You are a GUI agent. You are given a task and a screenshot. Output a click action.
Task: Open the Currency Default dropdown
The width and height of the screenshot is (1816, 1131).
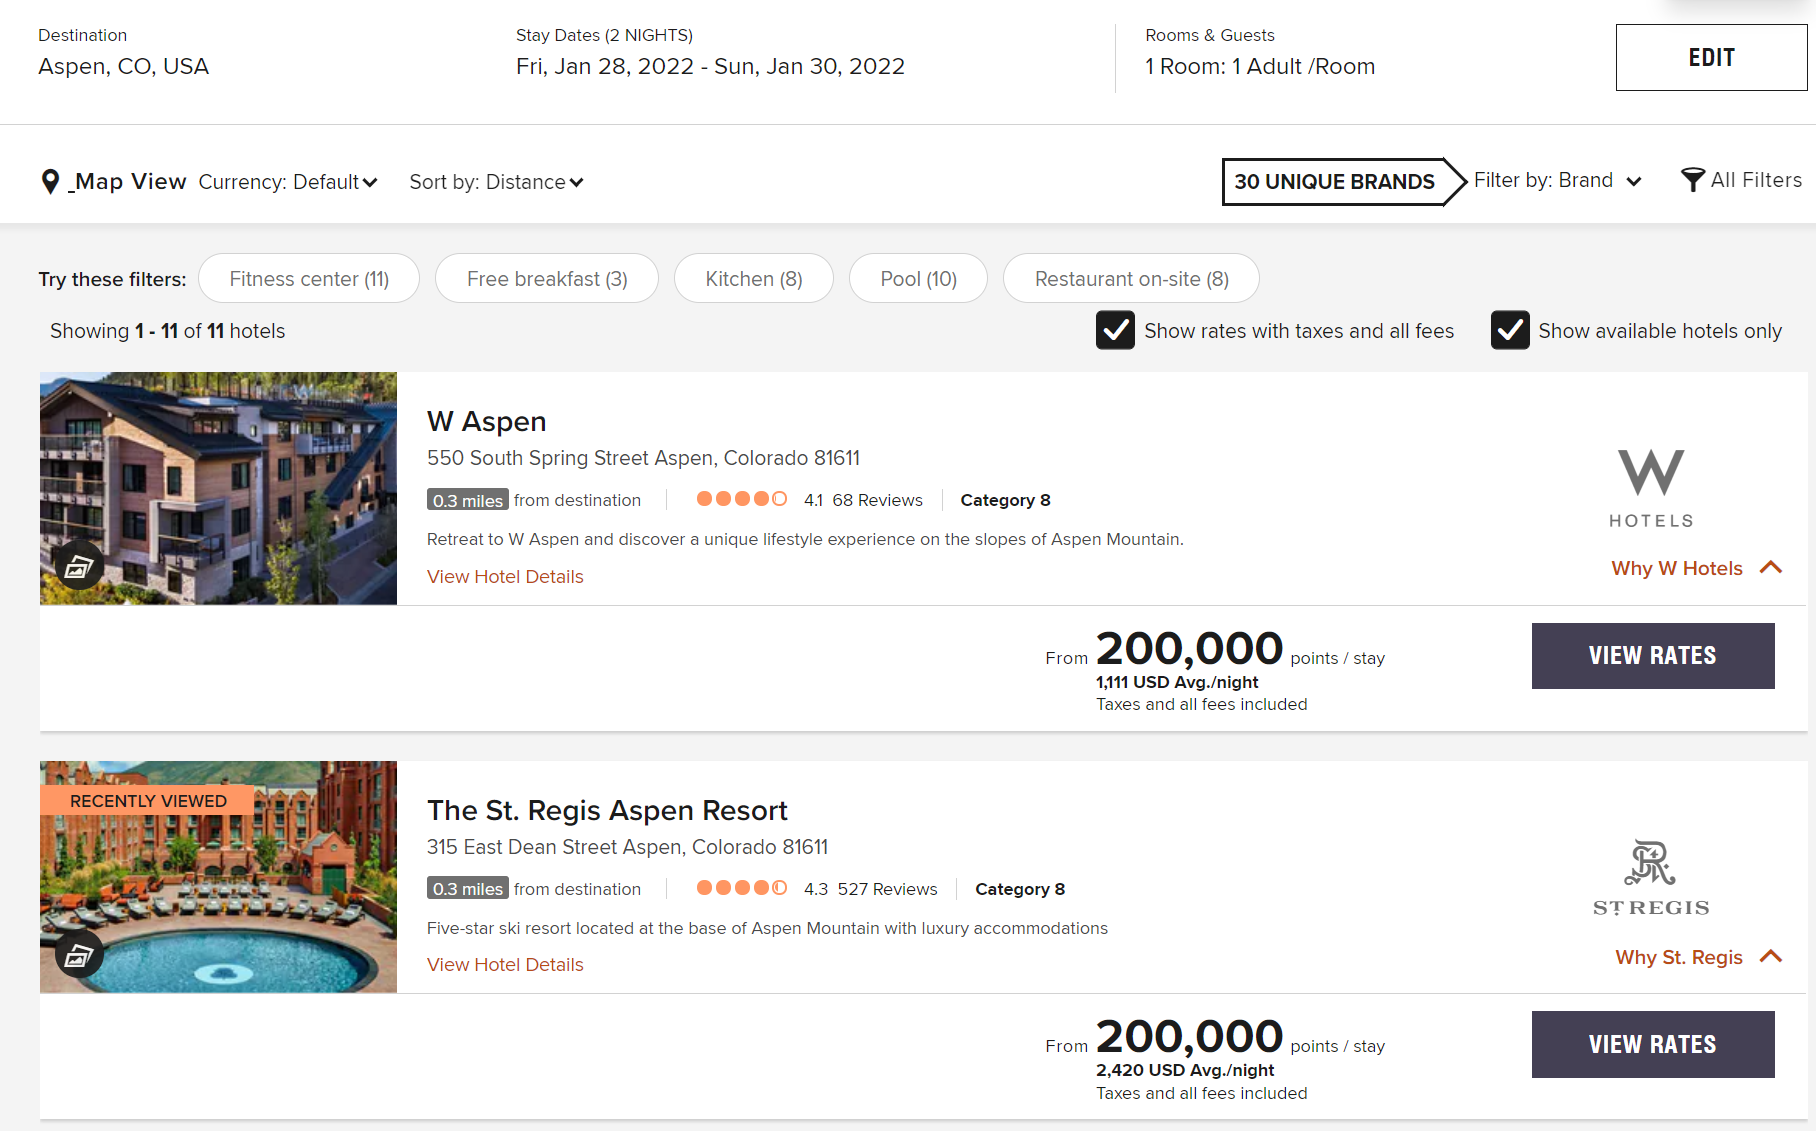(288, 182)
